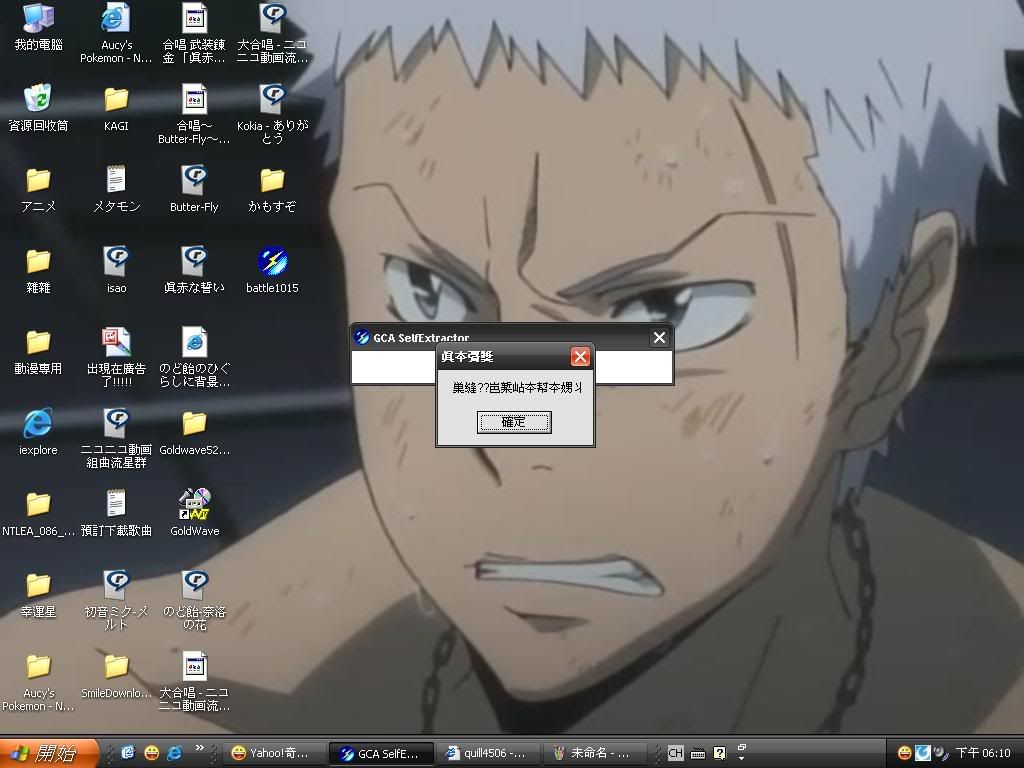Image resolution: width=1024 pixels, height=768 pixels.
Task: Switch to the quill4506 taskbar window
Action: 488,753
